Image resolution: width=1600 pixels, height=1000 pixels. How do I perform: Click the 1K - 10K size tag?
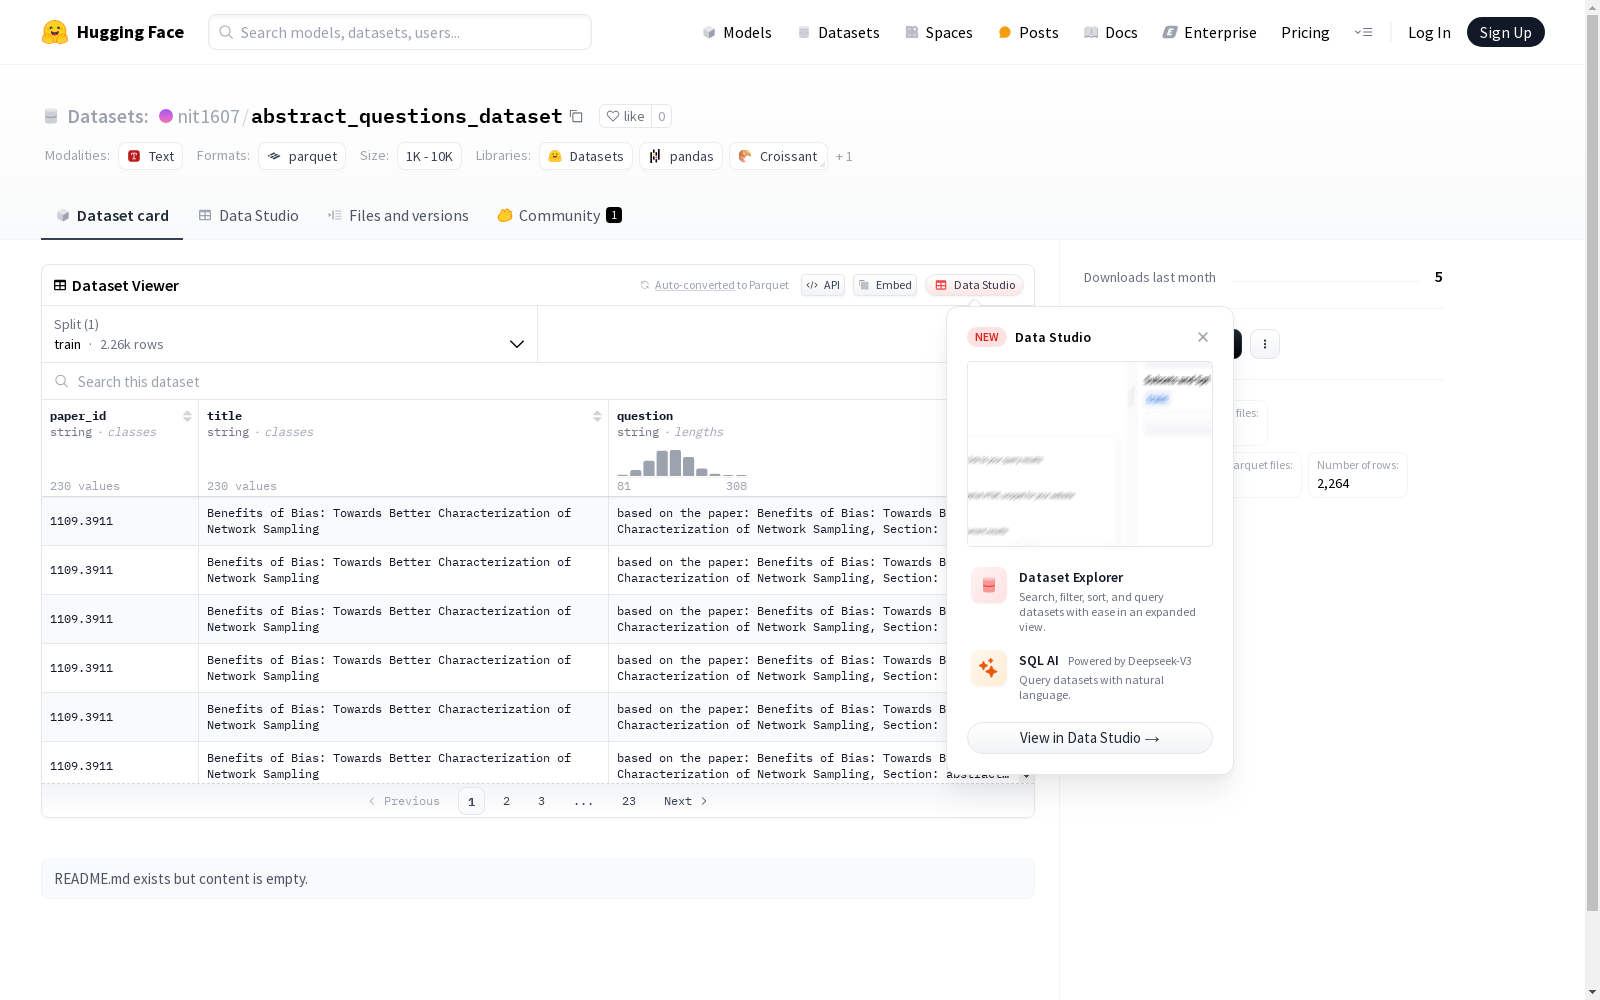[429, 156]
